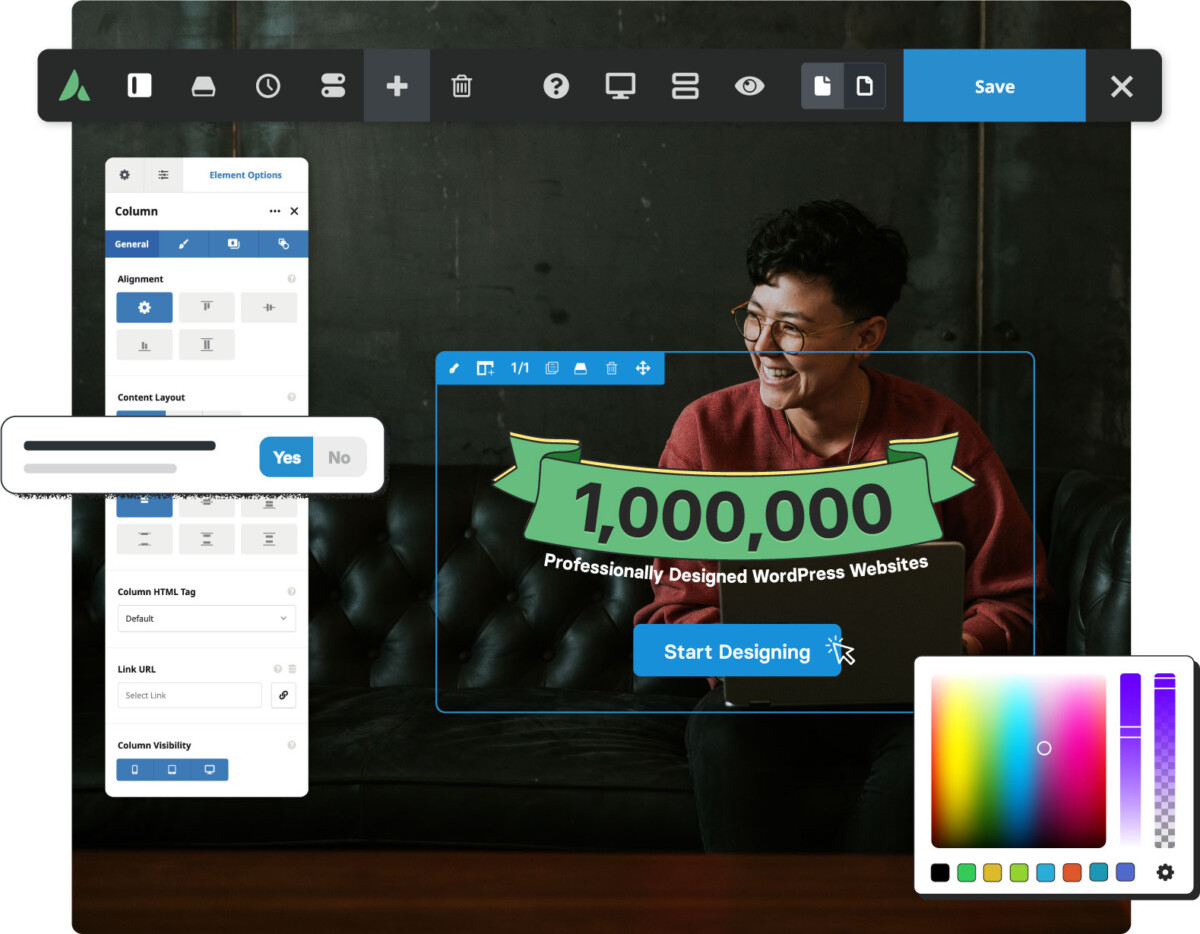1200x934 pixels.
Task: Open revision history via the clock icon
Action: 268,86
